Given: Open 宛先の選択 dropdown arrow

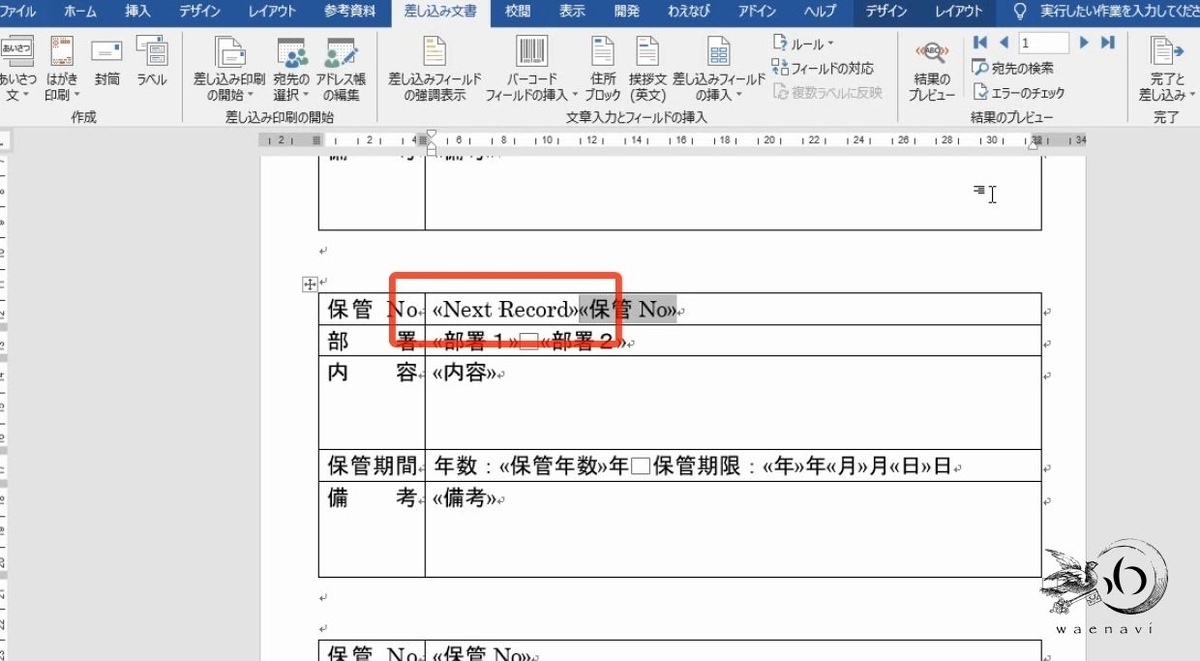Looking at the screenshot, I should (305, 96).
